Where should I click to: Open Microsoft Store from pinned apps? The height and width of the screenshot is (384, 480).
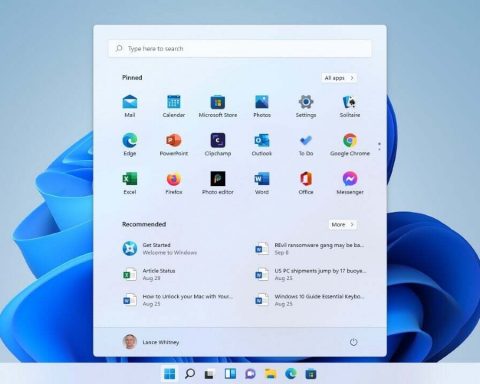218,106
